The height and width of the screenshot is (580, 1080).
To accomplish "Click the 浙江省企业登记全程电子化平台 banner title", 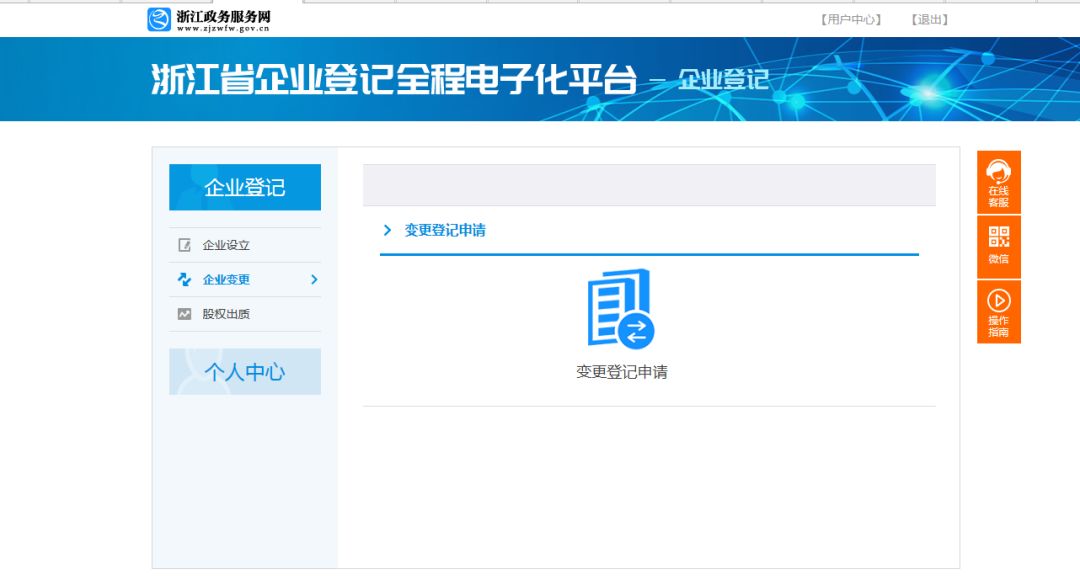I will 394,79.
